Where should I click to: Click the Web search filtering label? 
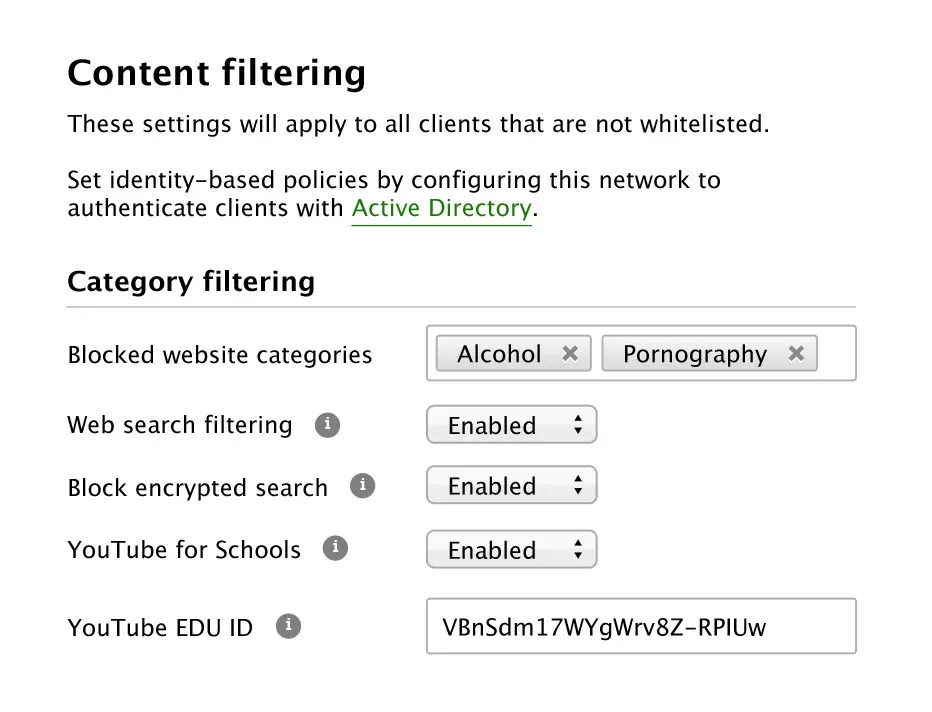pyautogui.click(x=180, y=425)
